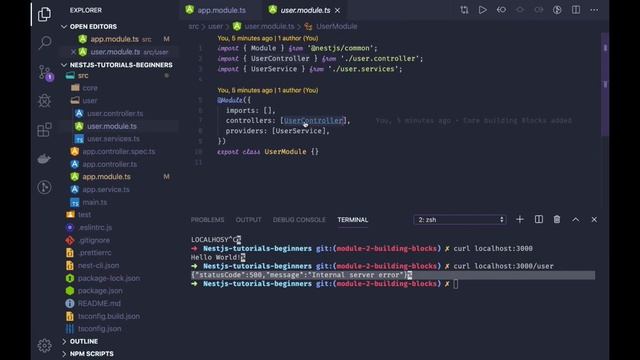The image size is (640, 360).
Task: Click the Run play icon in editor toolbar
Action: (482, 10)
